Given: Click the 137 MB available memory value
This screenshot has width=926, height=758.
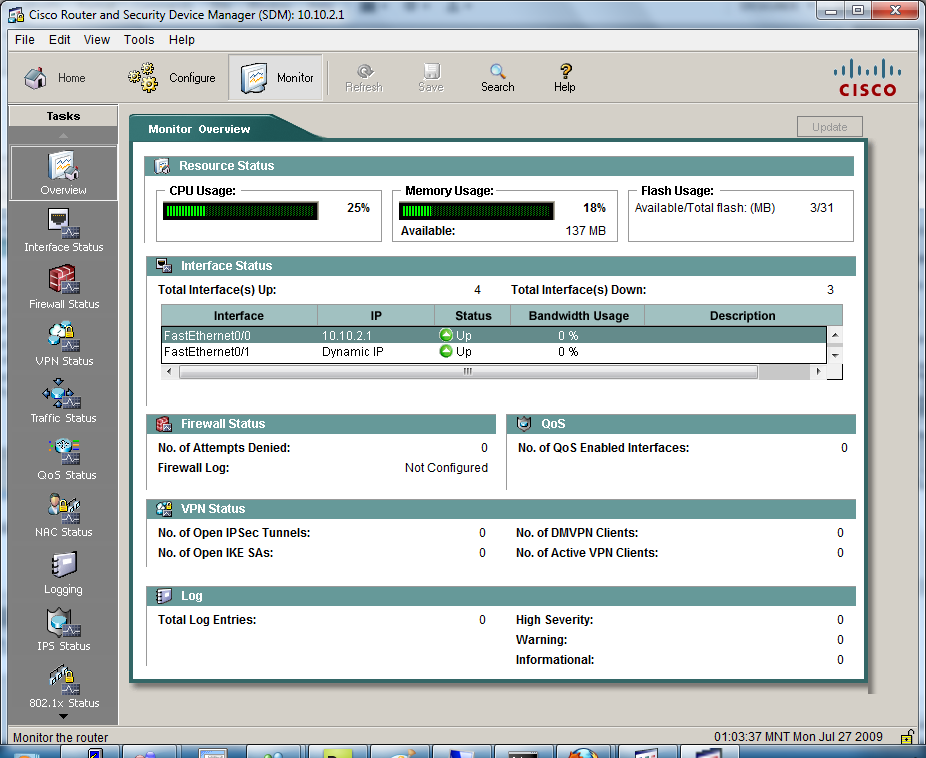Looking at the screenshot, I should (x=585, y=231).
